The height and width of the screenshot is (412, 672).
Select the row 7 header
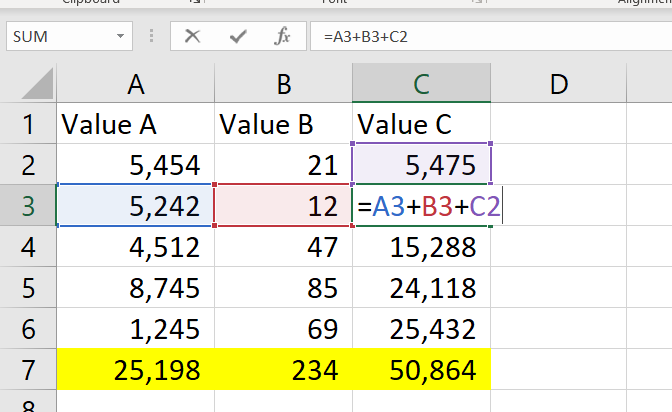28,371
